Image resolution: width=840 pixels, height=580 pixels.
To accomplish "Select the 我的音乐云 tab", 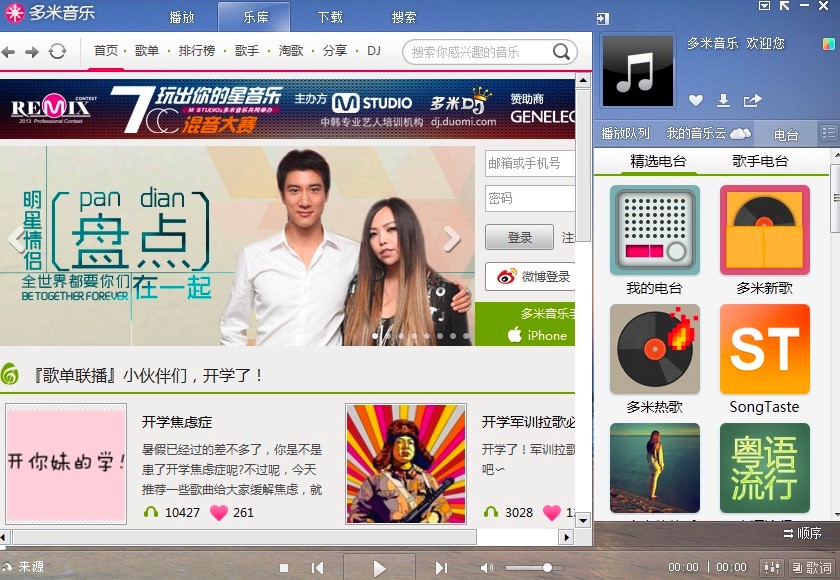I will (708, 133).
